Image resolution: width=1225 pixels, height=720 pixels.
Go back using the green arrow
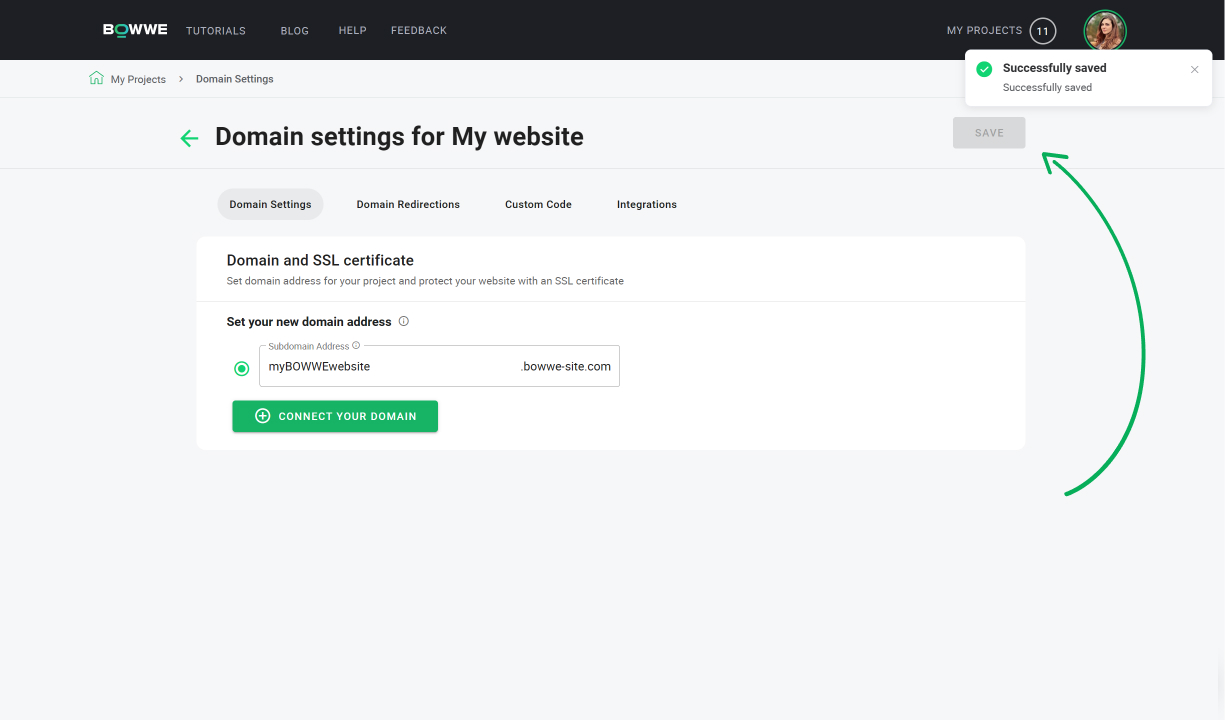click(x=189, y=138)
